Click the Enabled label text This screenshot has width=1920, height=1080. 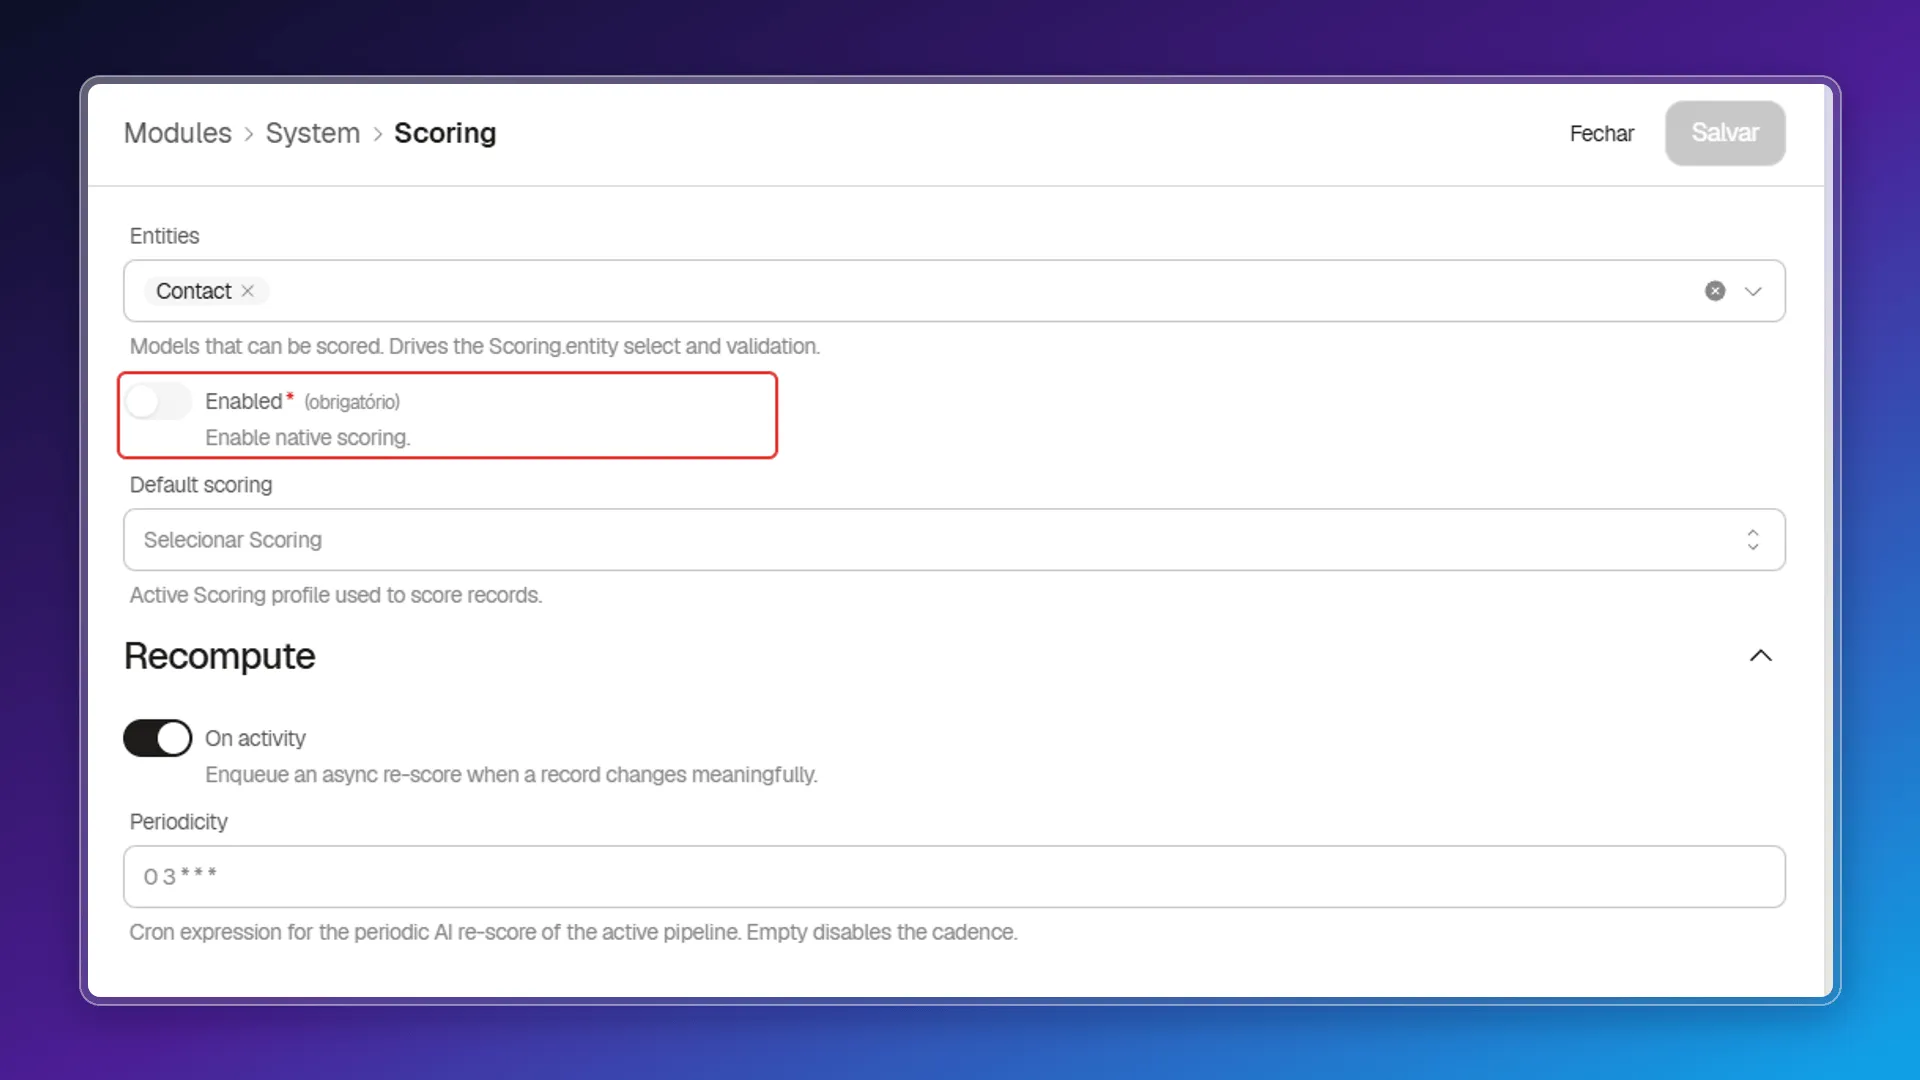tap(244, 401)
